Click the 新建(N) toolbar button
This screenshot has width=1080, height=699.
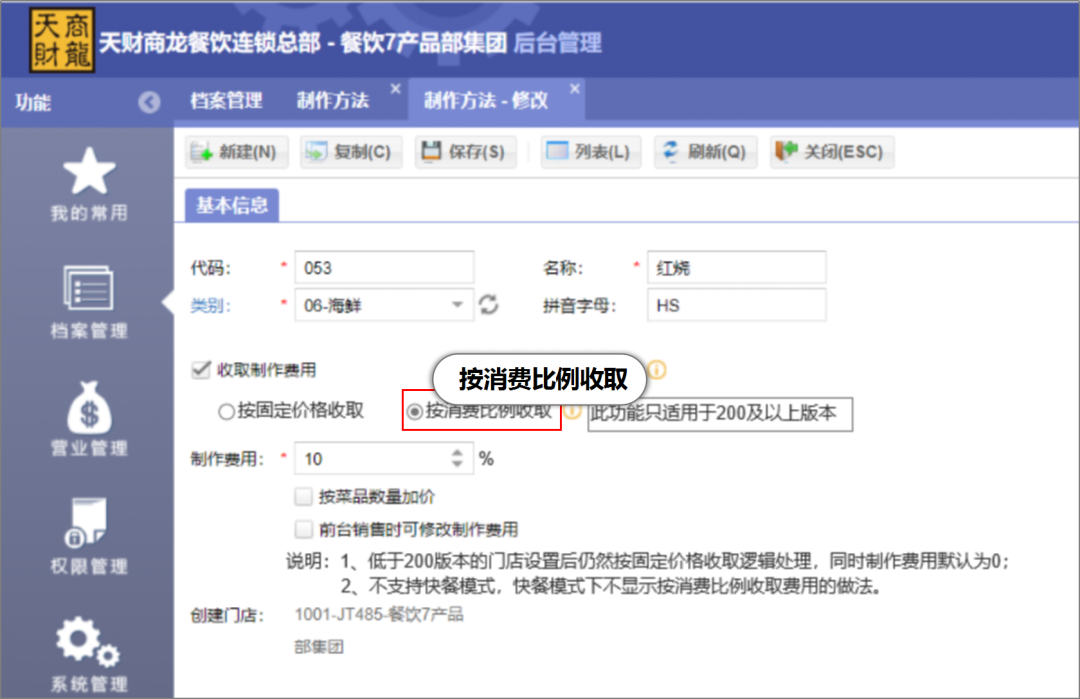click(236, 152)
